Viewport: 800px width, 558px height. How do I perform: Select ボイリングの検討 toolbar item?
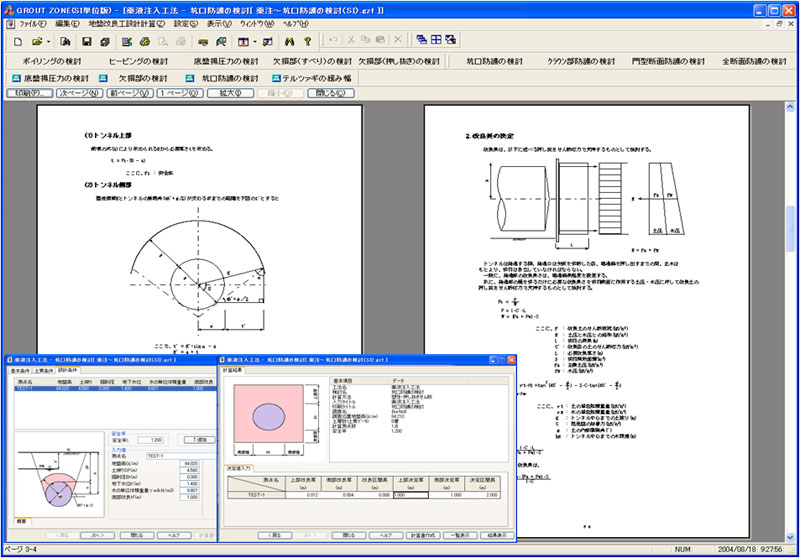click(x=53, y=61)
